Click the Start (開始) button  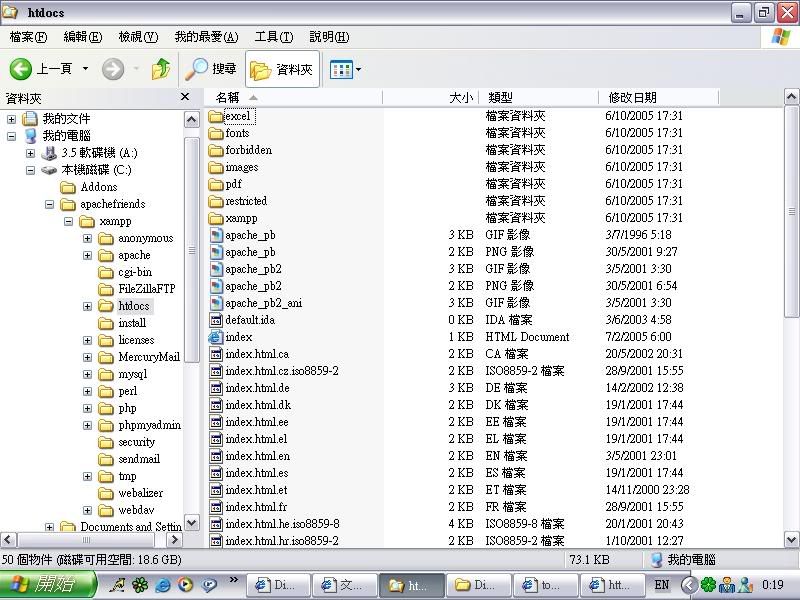[48, 585]
